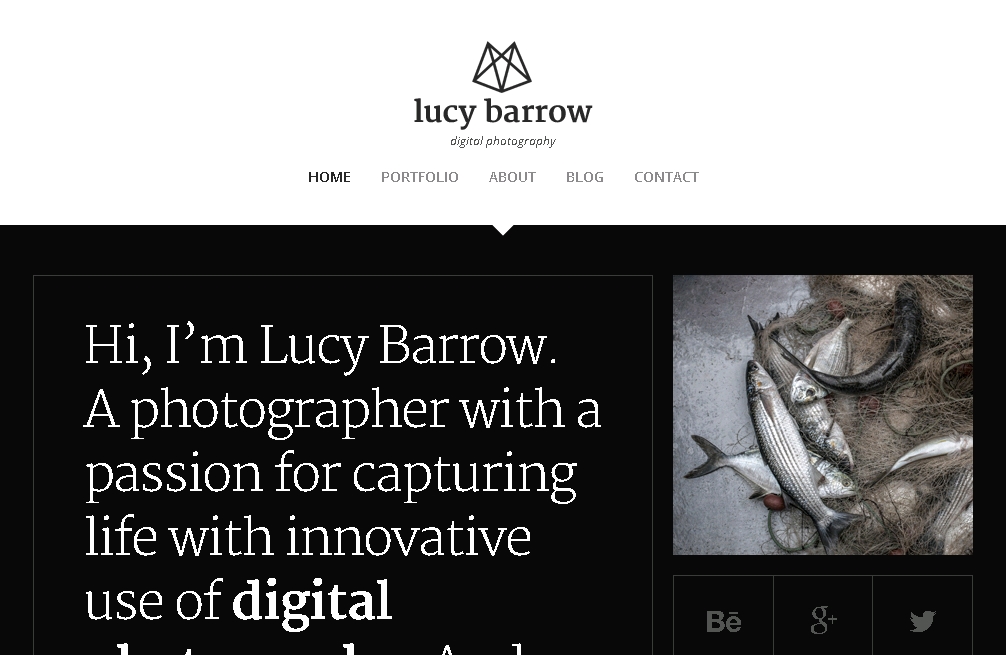Viewport: 1006px width, 655px height.
Task: Click the 'lucy barrow' site title
Action: coord(503,112)
